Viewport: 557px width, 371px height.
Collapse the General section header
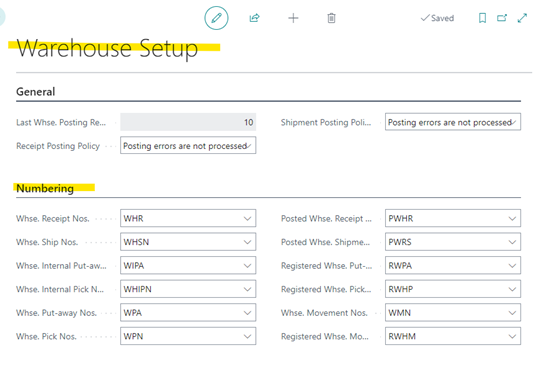pyautogui.click(x=36, y=92)
